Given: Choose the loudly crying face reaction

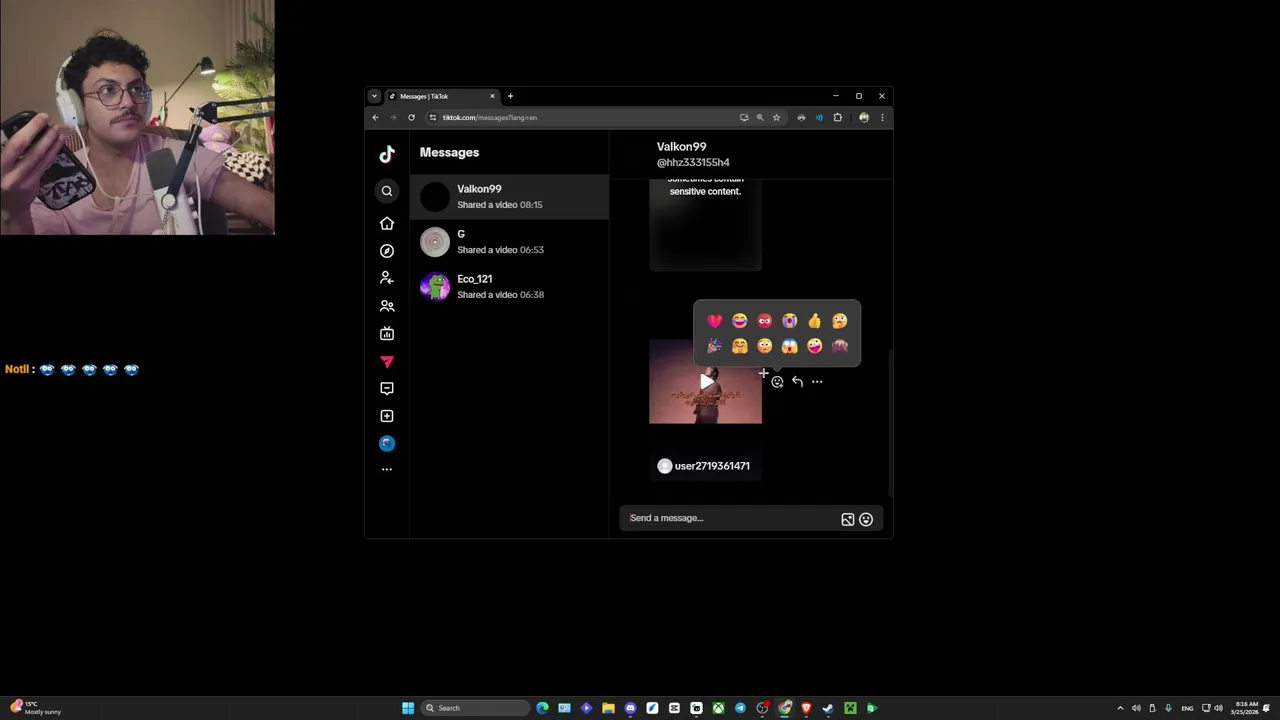Looking at the screenshot, I should point(789,321).
